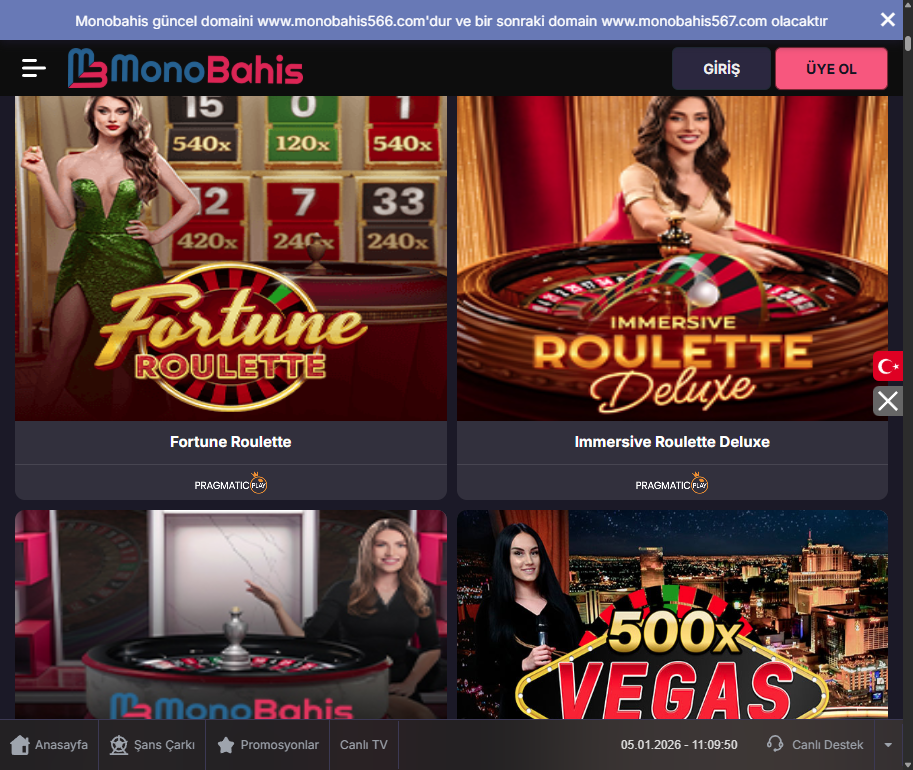The image size is (913, 770).
Task: Click the ÜYE OL signup button
Action: 831,69
